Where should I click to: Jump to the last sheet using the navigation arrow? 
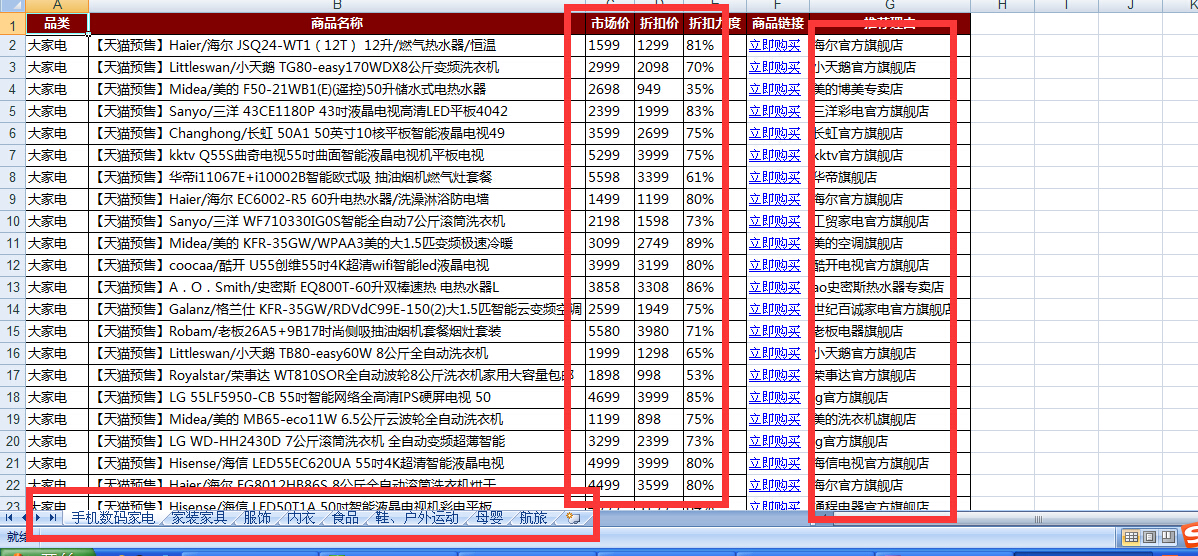click(53, 518)
